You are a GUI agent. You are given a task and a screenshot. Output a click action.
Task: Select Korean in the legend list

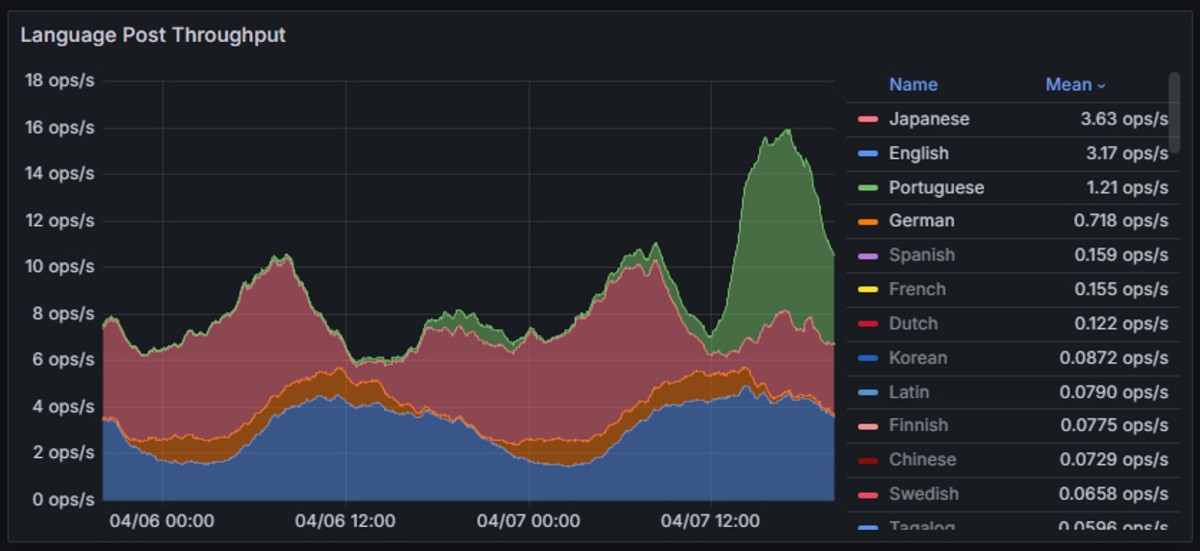(x=917, y=357)
